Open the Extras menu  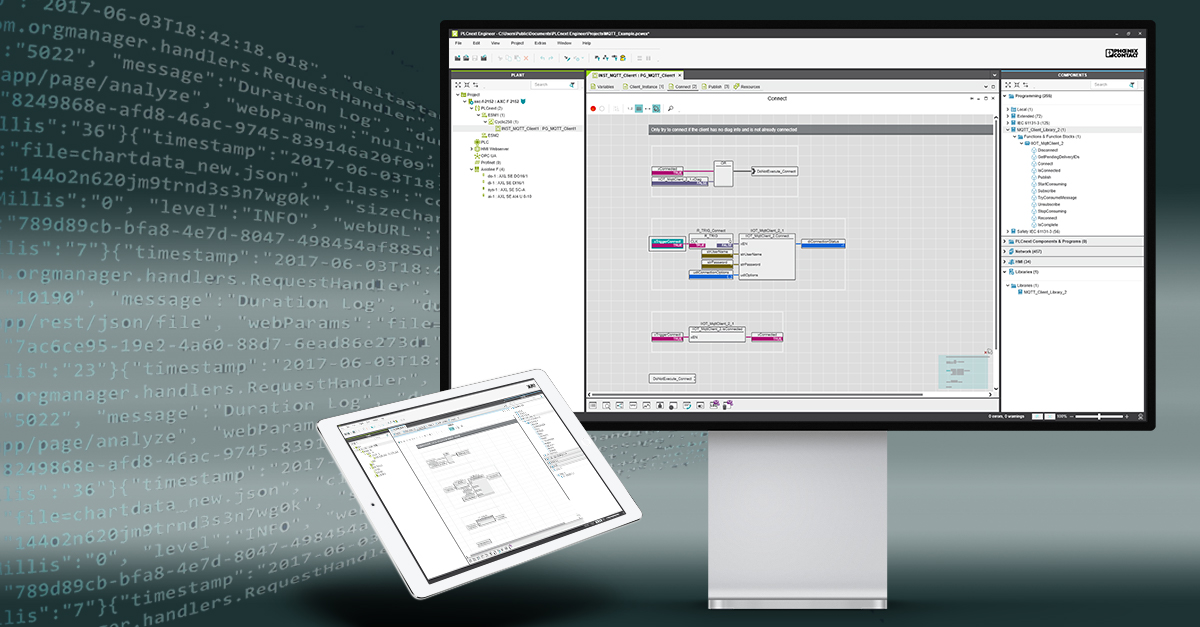click(x=540, y=43)
